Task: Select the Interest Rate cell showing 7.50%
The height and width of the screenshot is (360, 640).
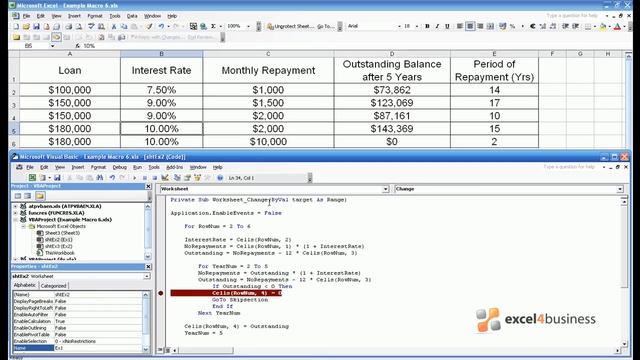Action: pyautogui.click(x=161, y=90)
